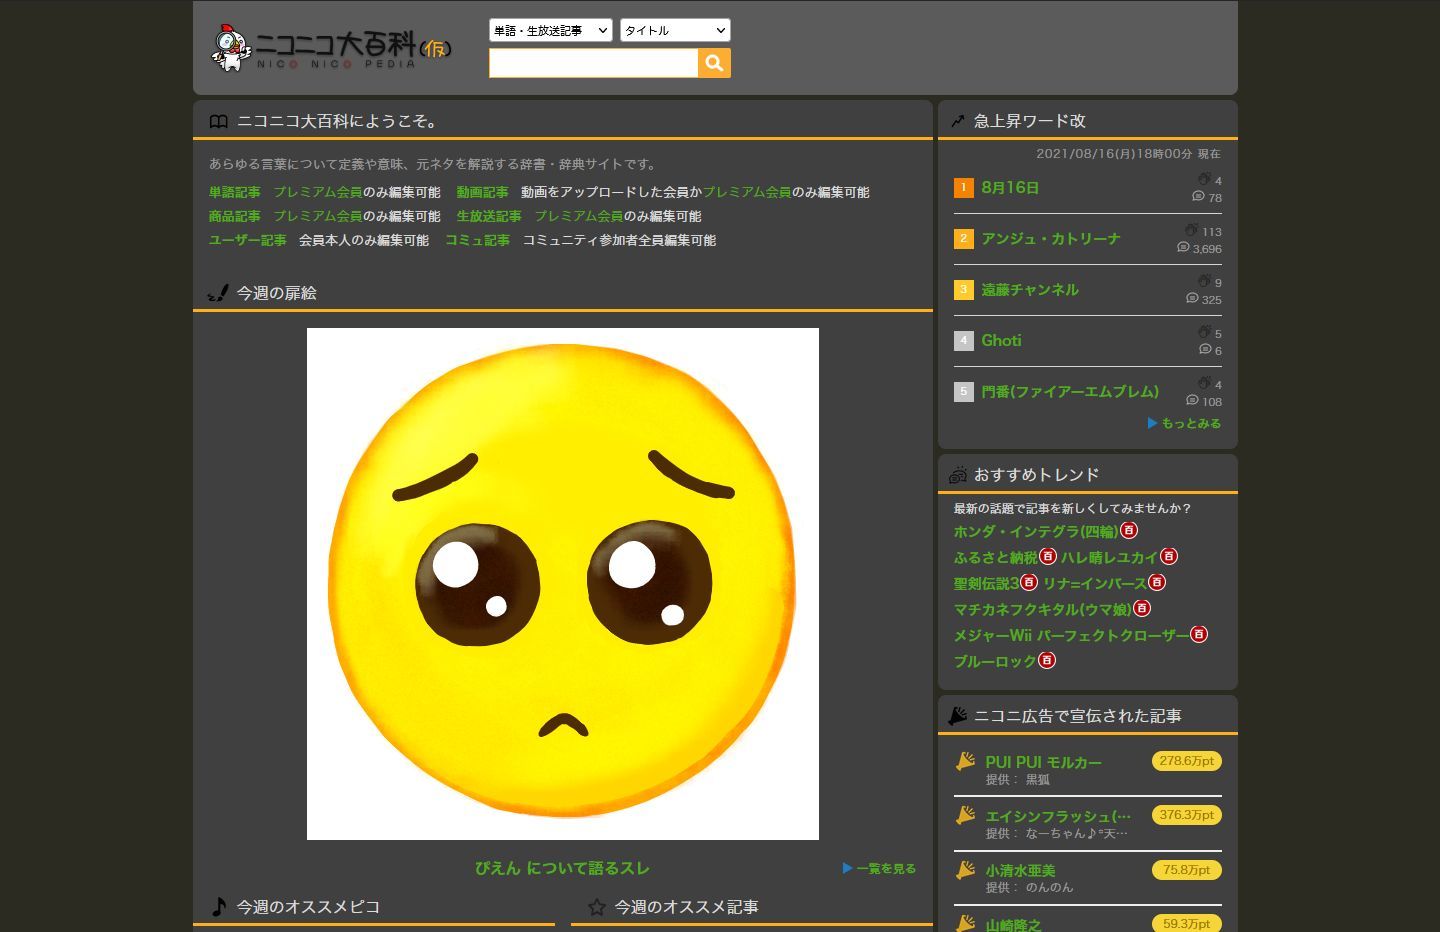Open リナ=インバース trend link

coord(1095,583)
